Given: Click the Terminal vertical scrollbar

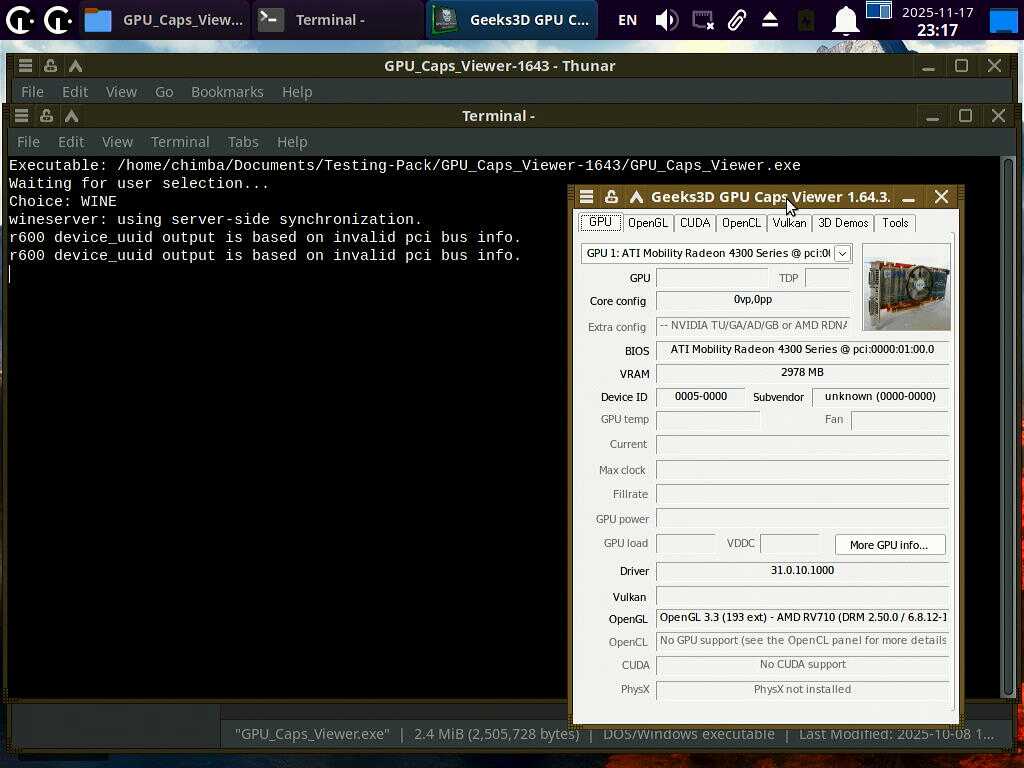Looking at the screenshot, I should click(x=1008, y=427).
